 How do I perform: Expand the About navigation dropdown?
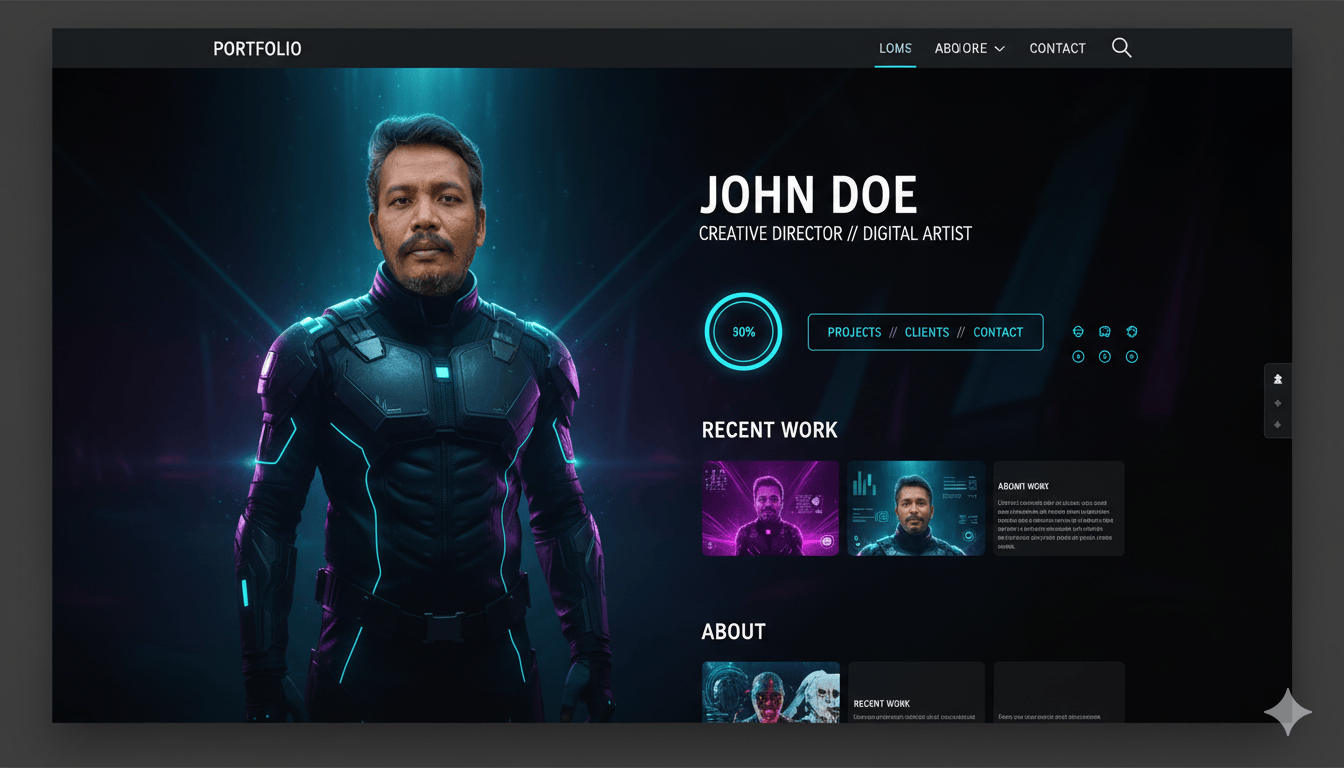pos(960,48)
